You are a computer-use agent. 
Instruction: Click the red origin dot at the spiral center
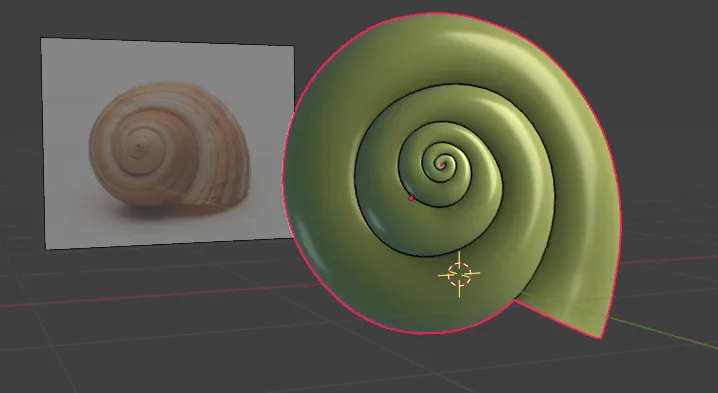[442, 165]
